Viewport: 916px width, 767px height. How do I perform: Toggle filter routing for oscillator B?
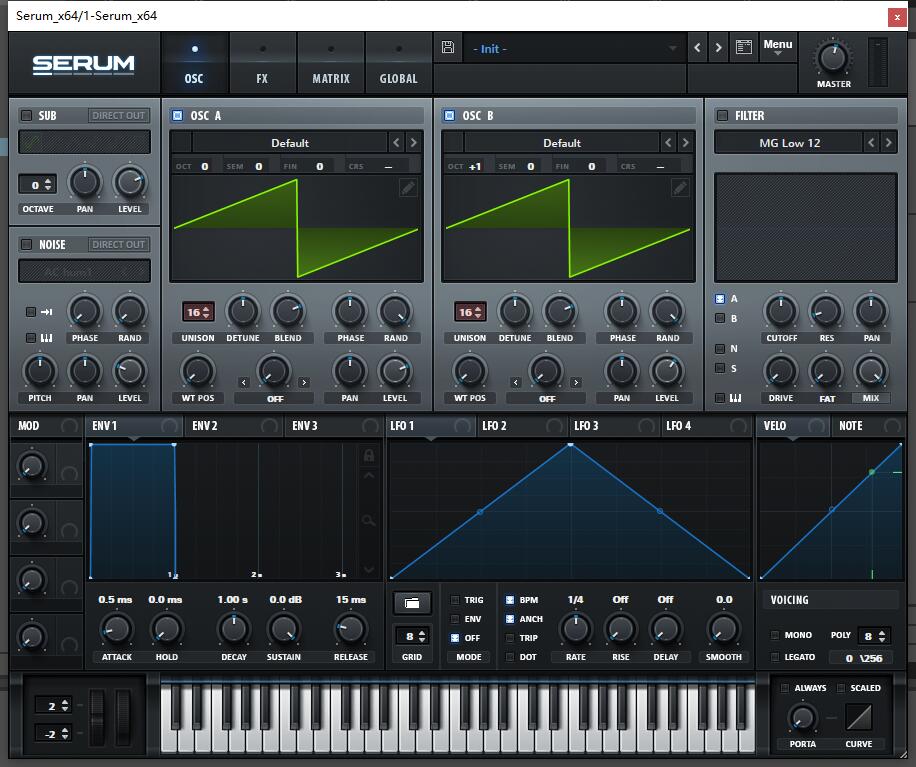tap(720, 318)
